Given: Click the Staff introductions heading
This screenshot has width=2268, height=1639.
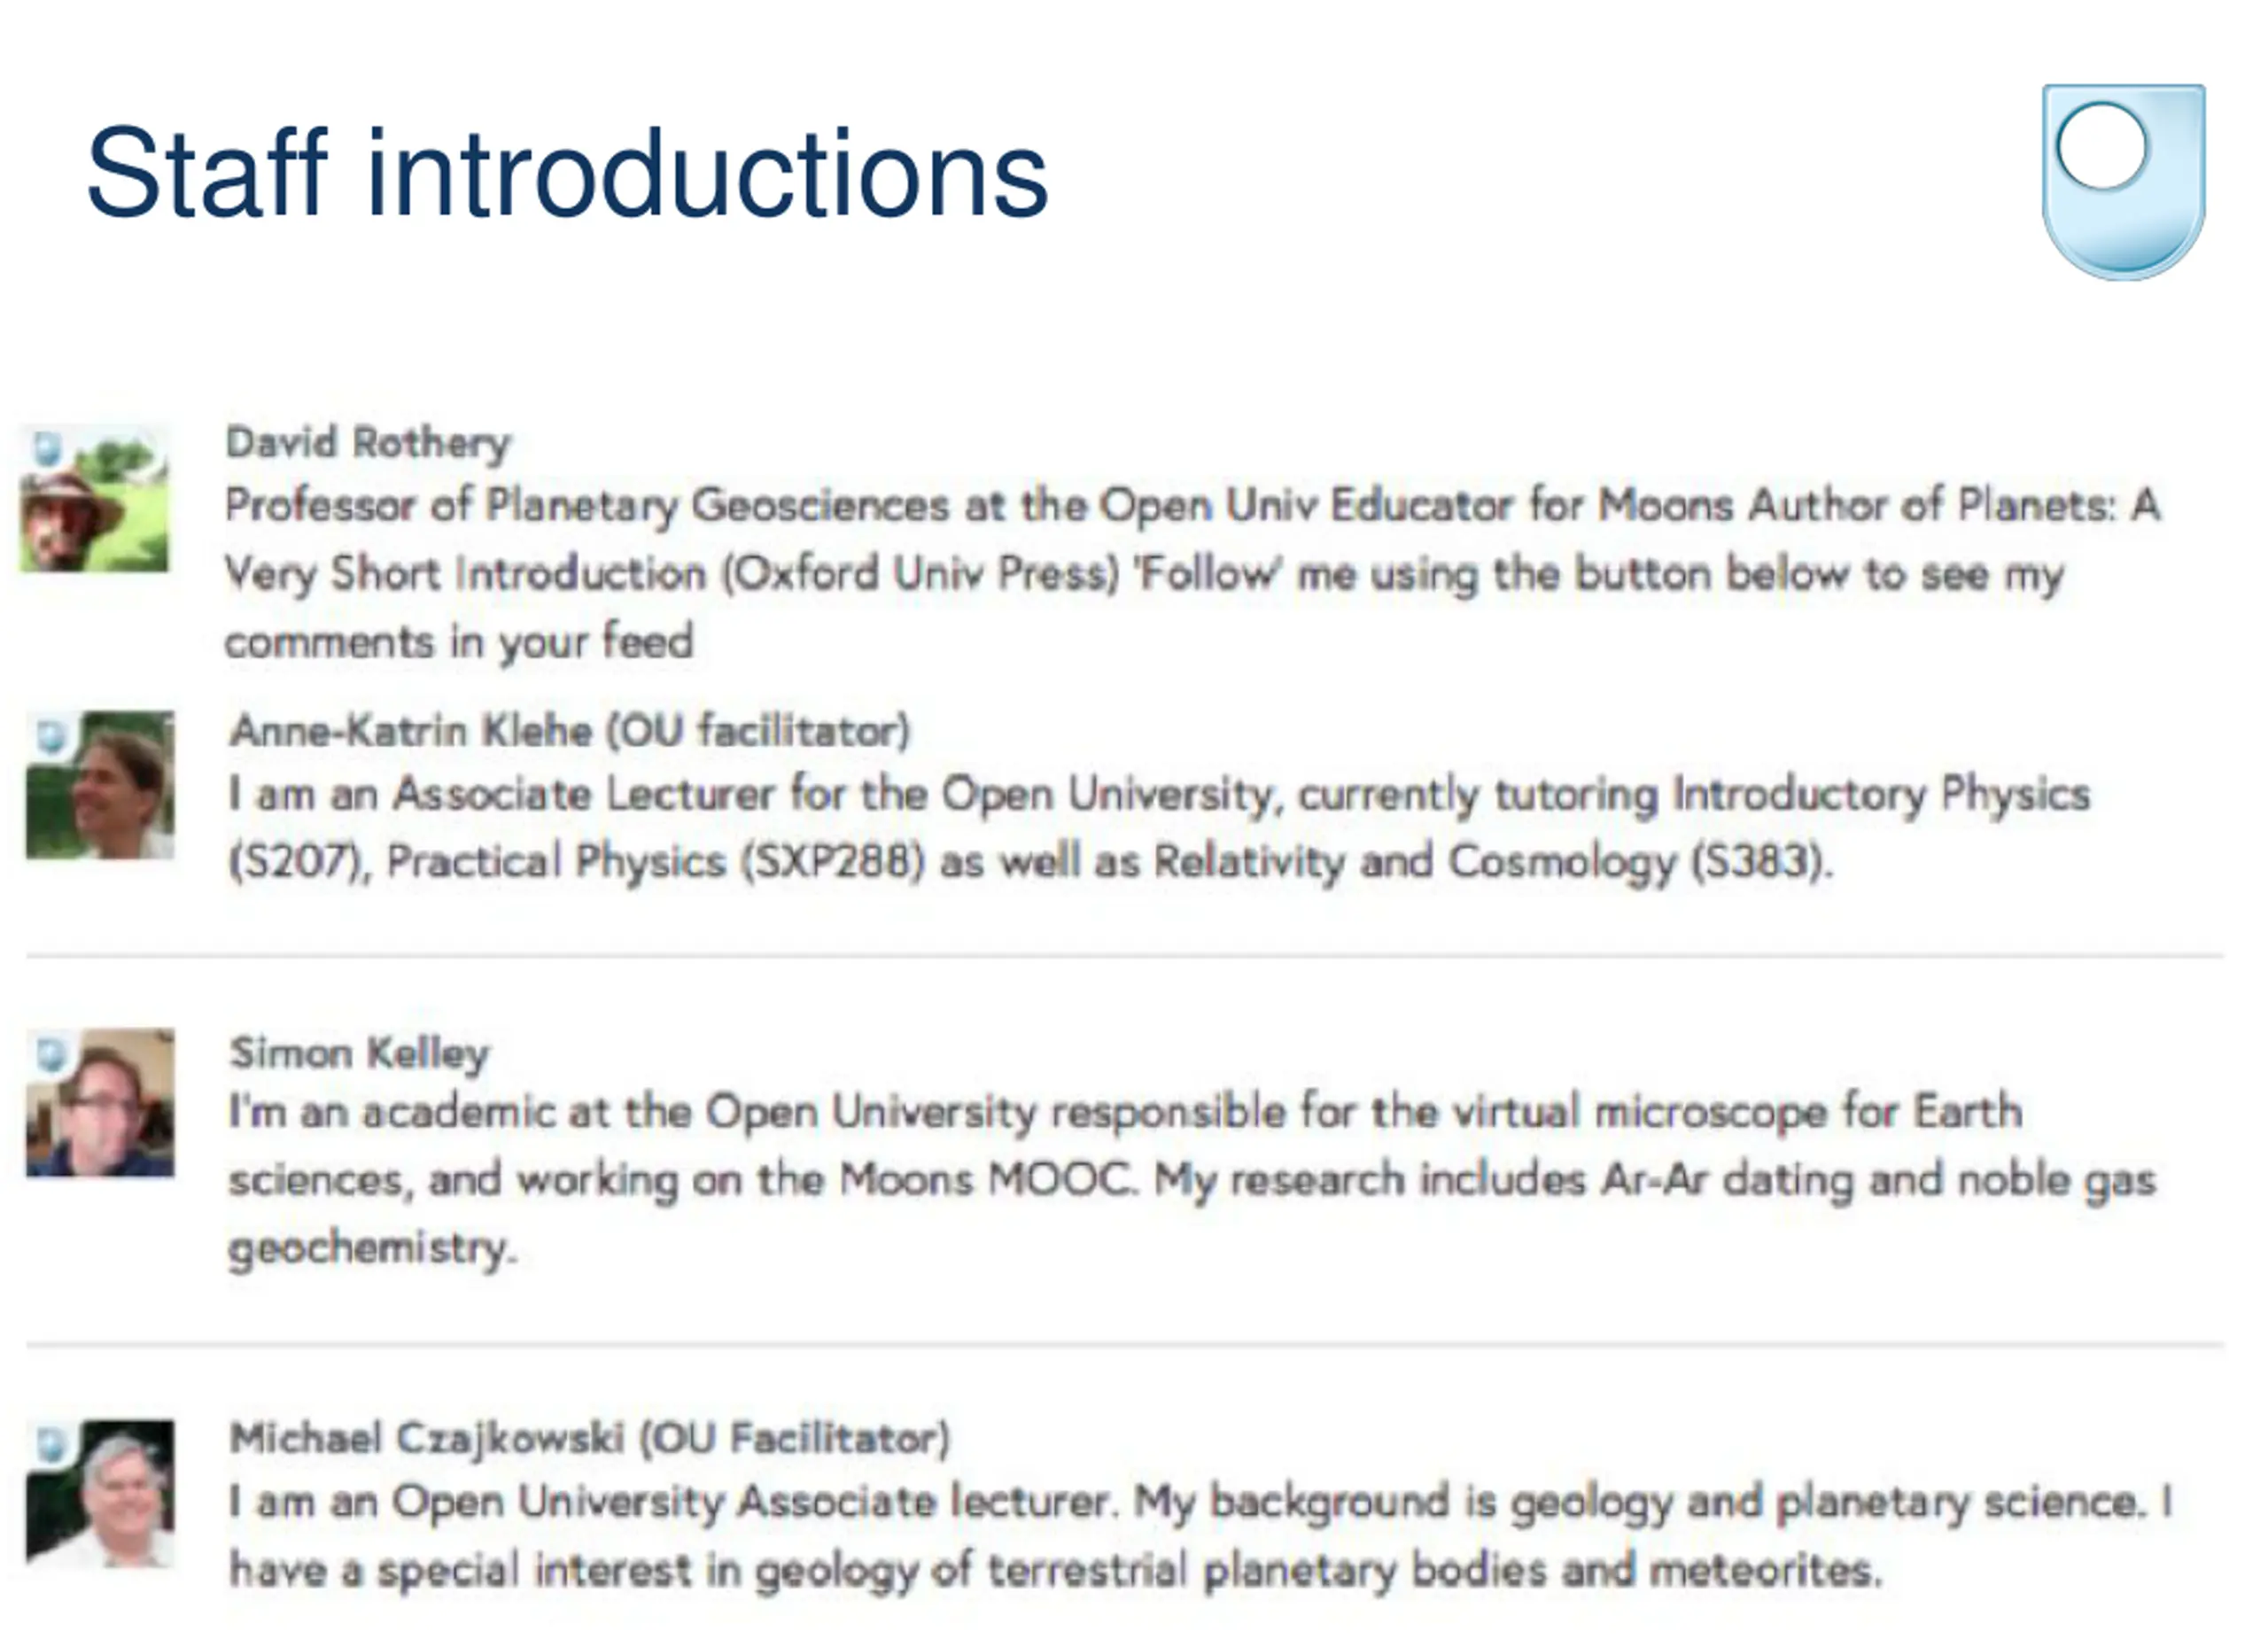Looking at the screenshot, I should tap(567, 172).
